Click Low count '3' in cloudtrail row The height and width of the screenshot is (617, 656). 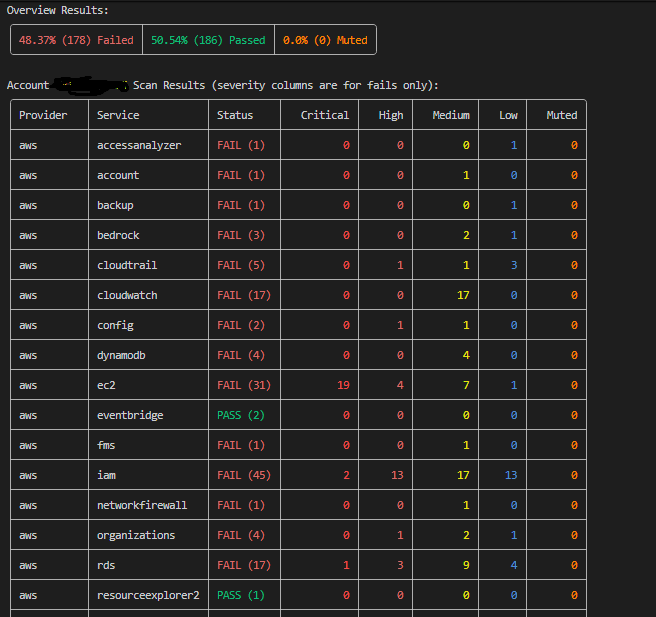514,265
